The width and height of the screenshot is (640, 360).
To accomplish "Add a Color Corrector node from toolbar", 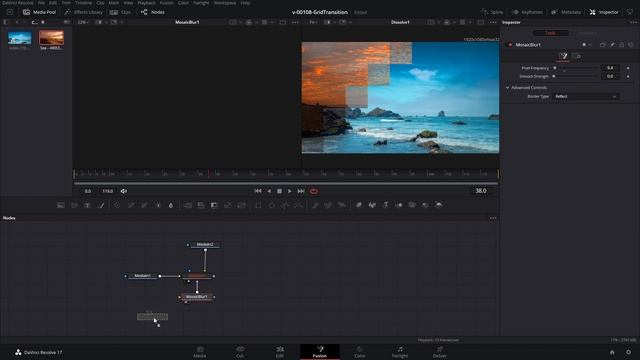I will point(117,205).
